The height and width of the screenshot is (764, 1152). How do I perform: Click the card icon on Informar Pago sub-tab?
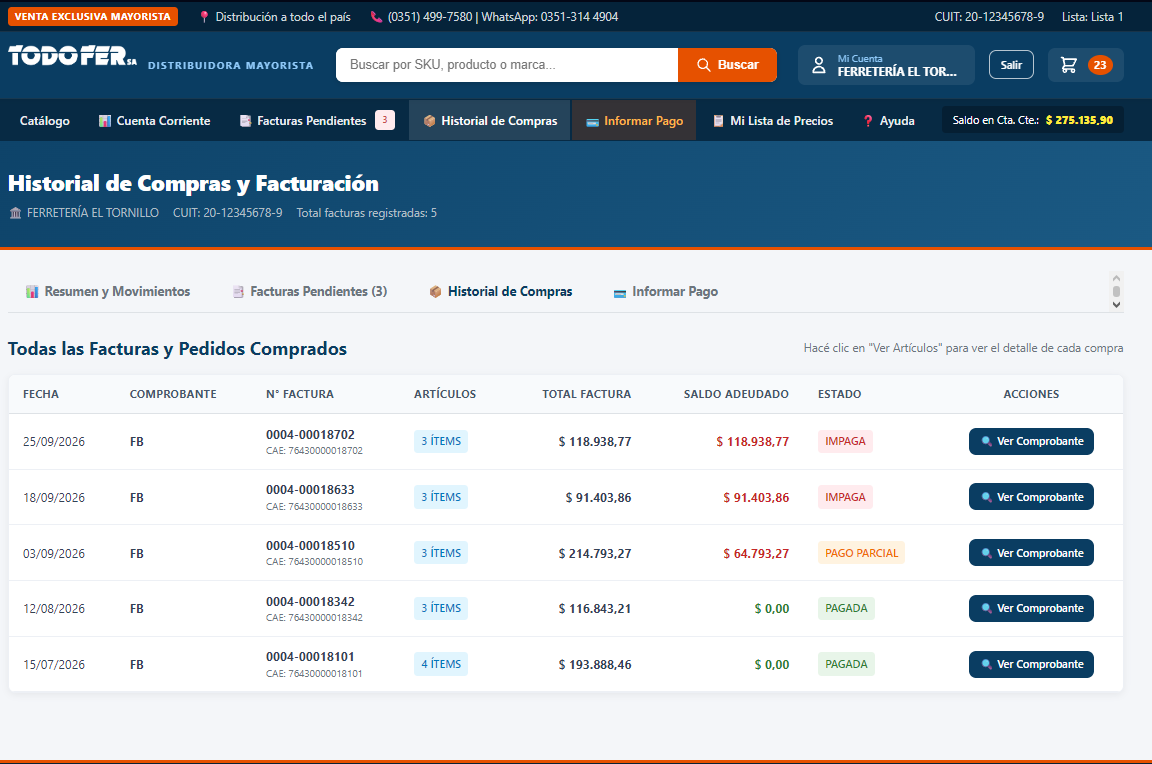click(620, 293)
